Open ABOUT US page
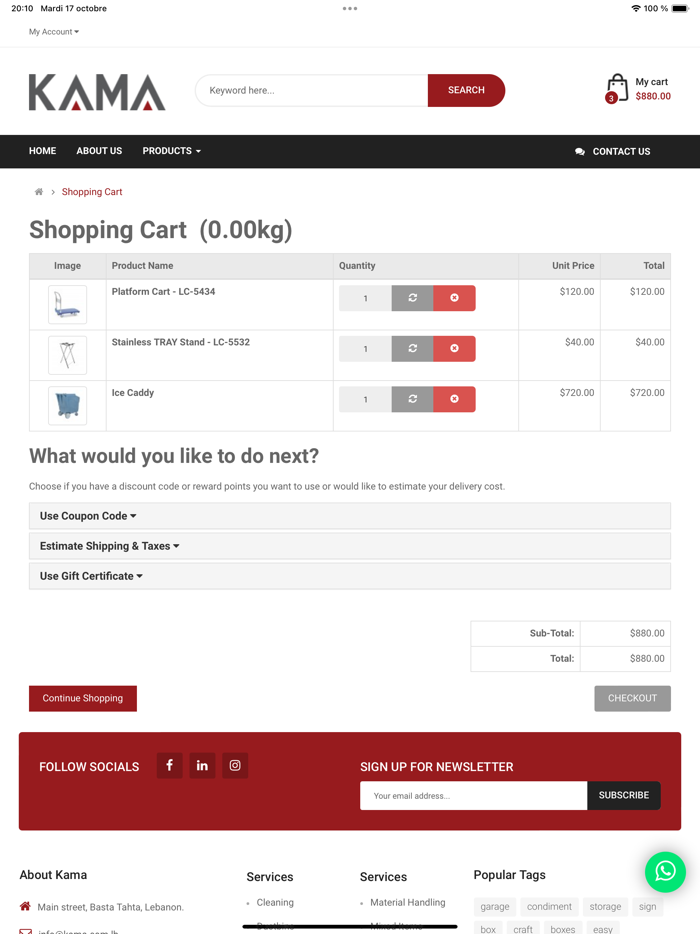Viewport: 700px width, 934px height. [x=99, y=151]
